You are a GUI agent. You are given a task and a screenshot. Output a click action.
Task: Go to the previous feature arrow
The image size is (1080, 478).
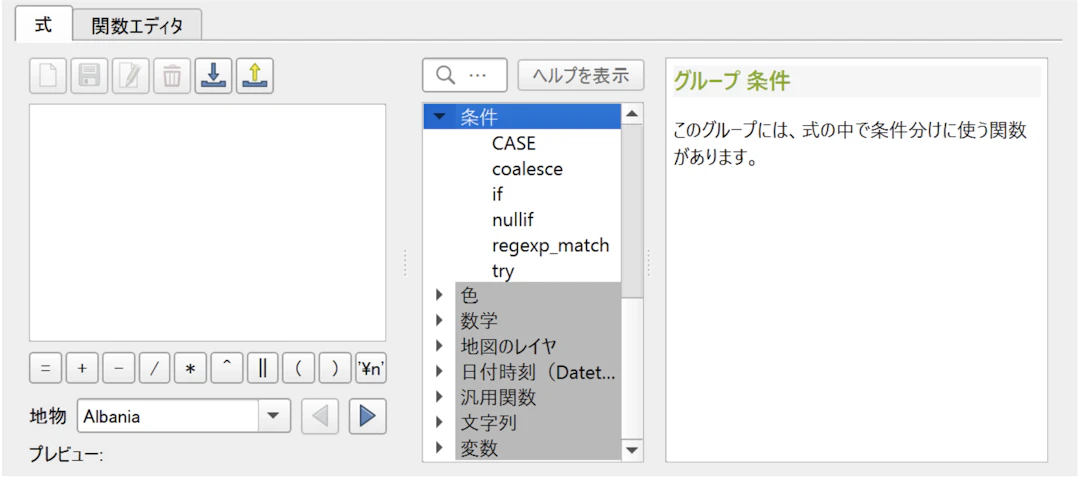click(x=320, y=416)
